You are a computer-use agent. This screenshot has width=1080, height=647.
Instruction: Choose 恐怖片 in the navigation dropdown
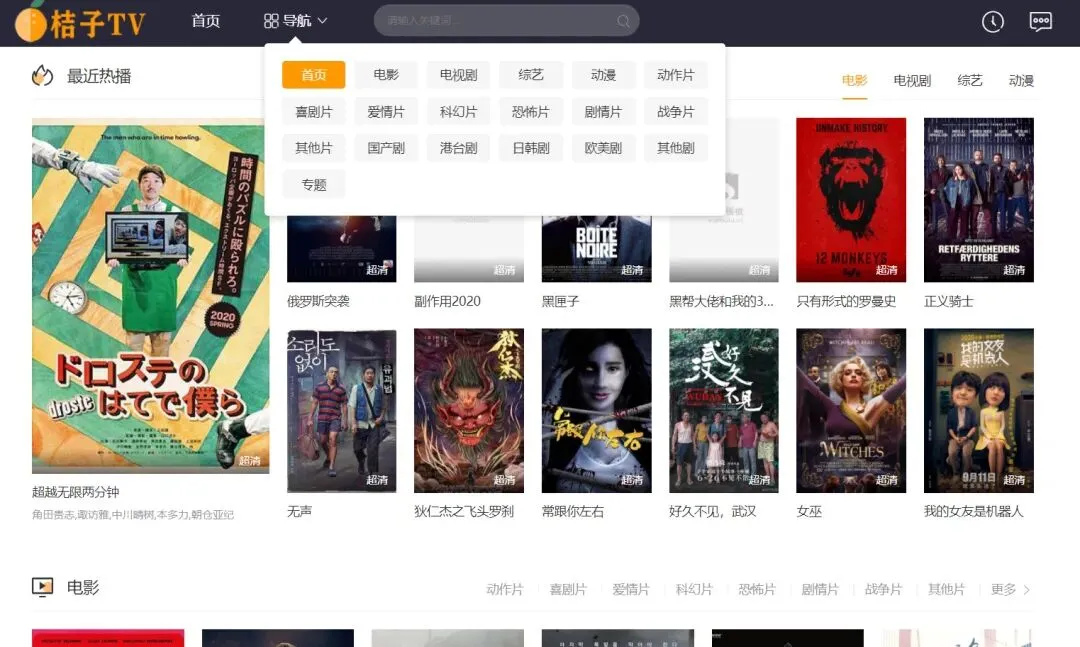(x=530, y=112)
